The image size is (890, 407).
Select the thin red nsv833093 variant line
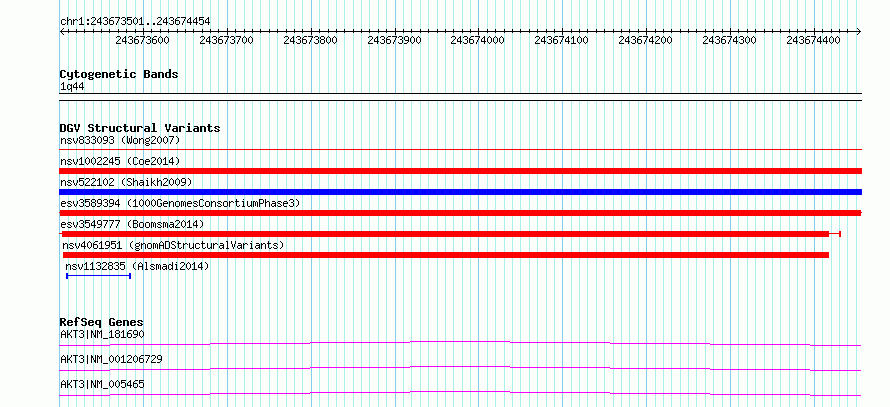tap(460, 149)
